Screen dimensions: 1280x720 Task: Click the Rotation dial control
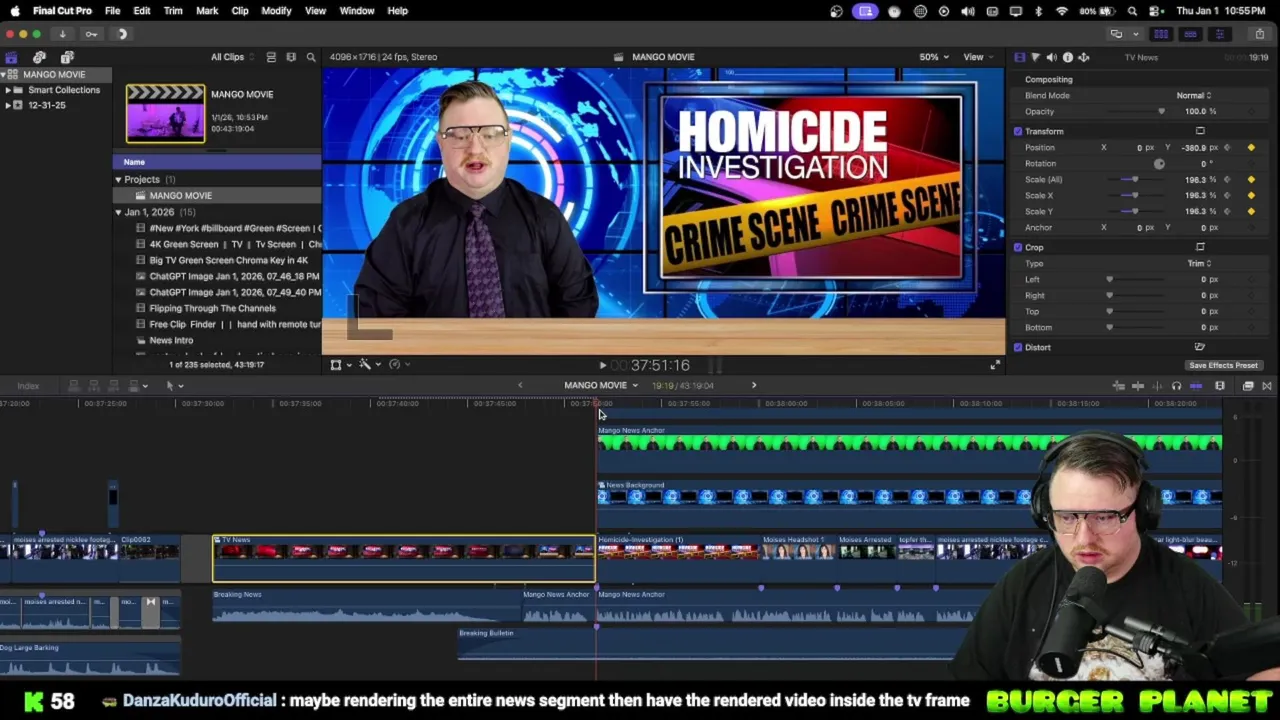point(1159,163)
